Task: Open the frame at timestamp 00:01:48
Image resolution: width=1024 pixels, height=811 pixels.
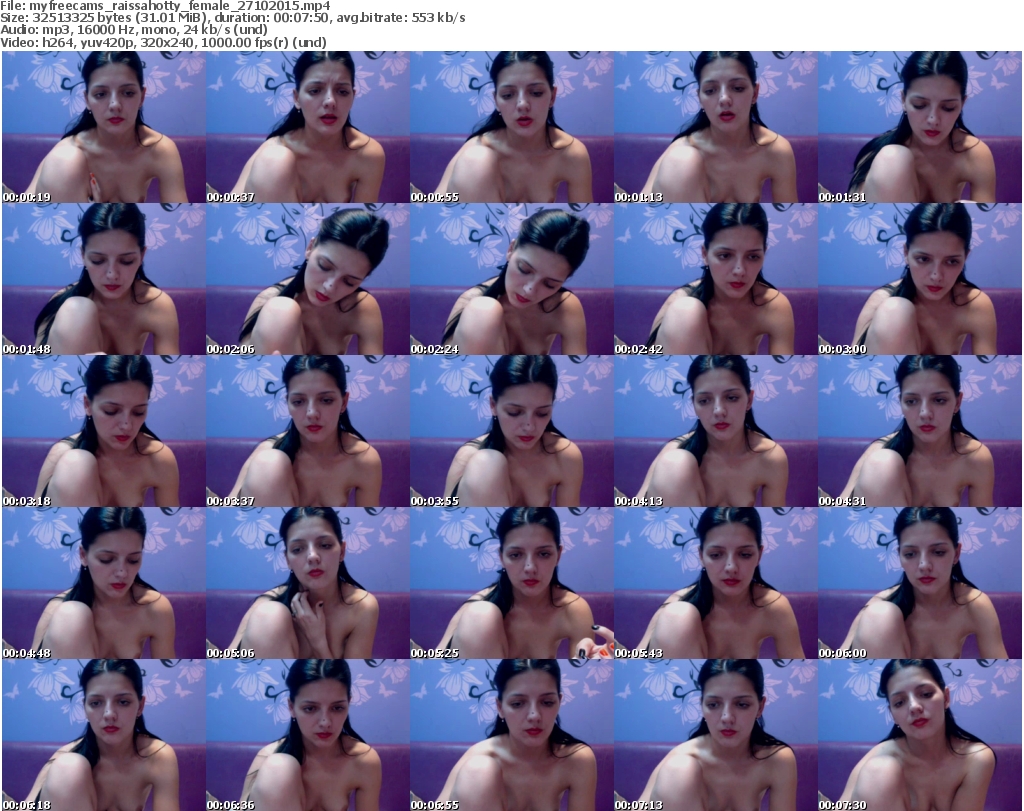Action: pyautogui.click(x=104, y=279)
